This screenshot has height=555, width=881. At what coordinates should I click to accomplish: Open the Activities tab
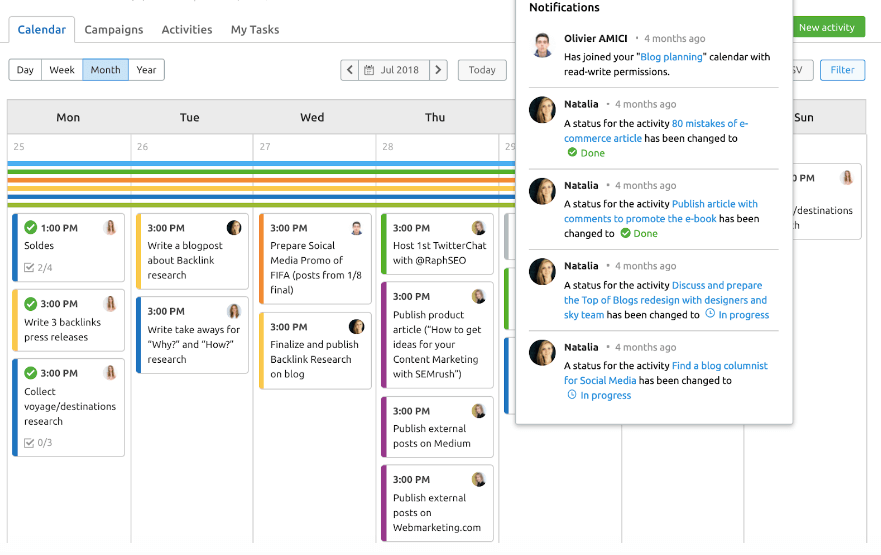click(187, 29)
